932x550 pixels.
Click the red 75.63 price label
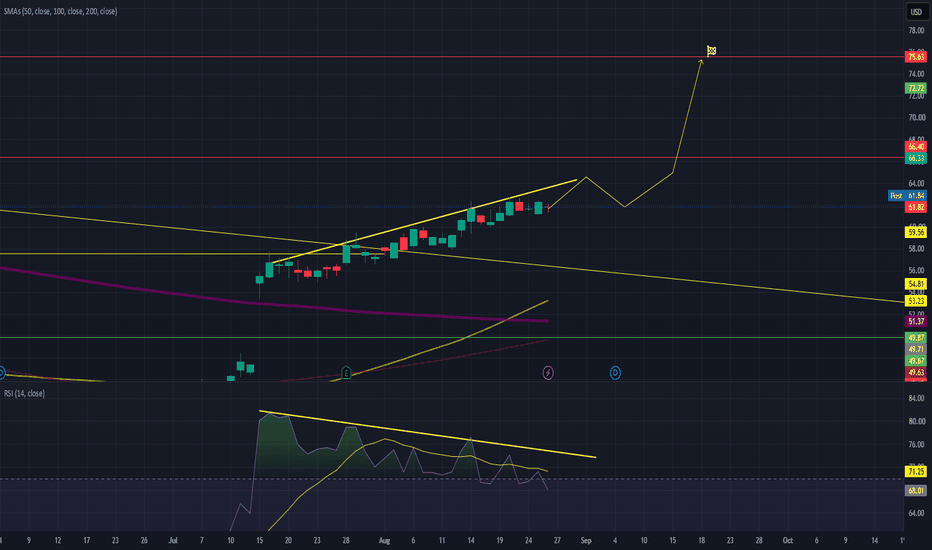915,57
